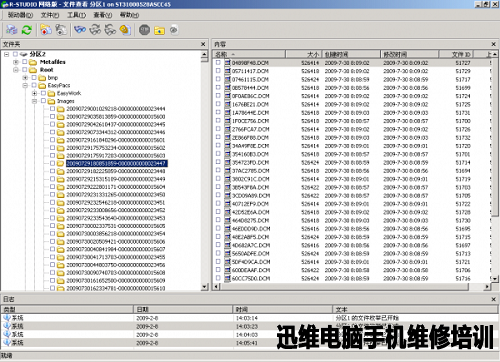
Task: Click the R-Studio icon in the title bar
Action: pyautogui.click(x=5, y=4)
